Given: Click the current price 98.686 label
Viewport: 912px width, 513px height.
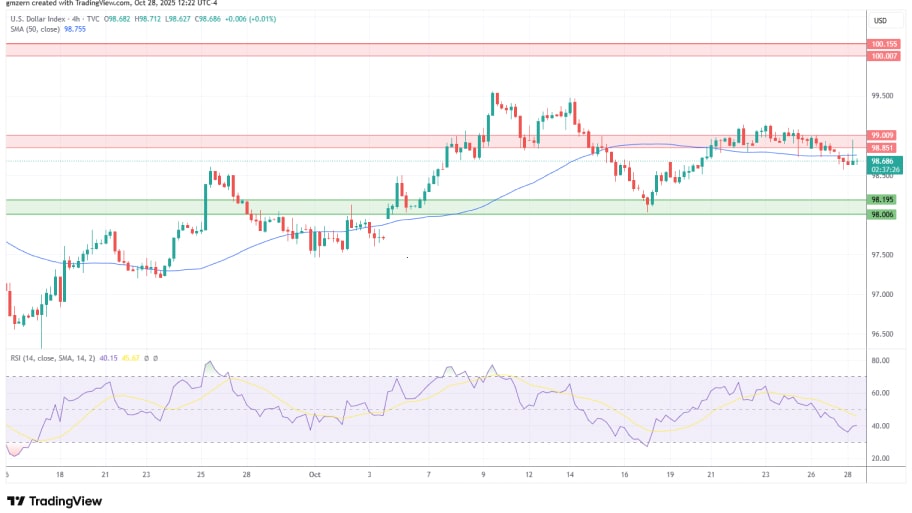Looking at the screenshot, I should click(x=883, y=161).
